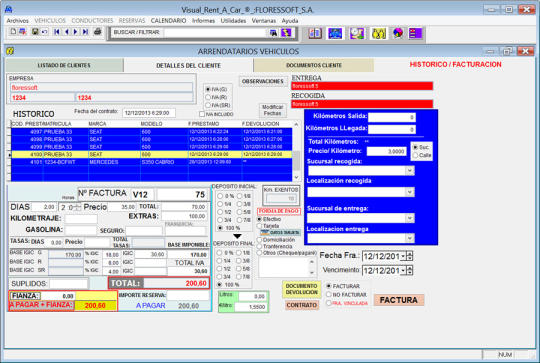This screenshot has height=363, width=540.
Task: Go to next record arrow icon
Action: (x=75, y=32)
